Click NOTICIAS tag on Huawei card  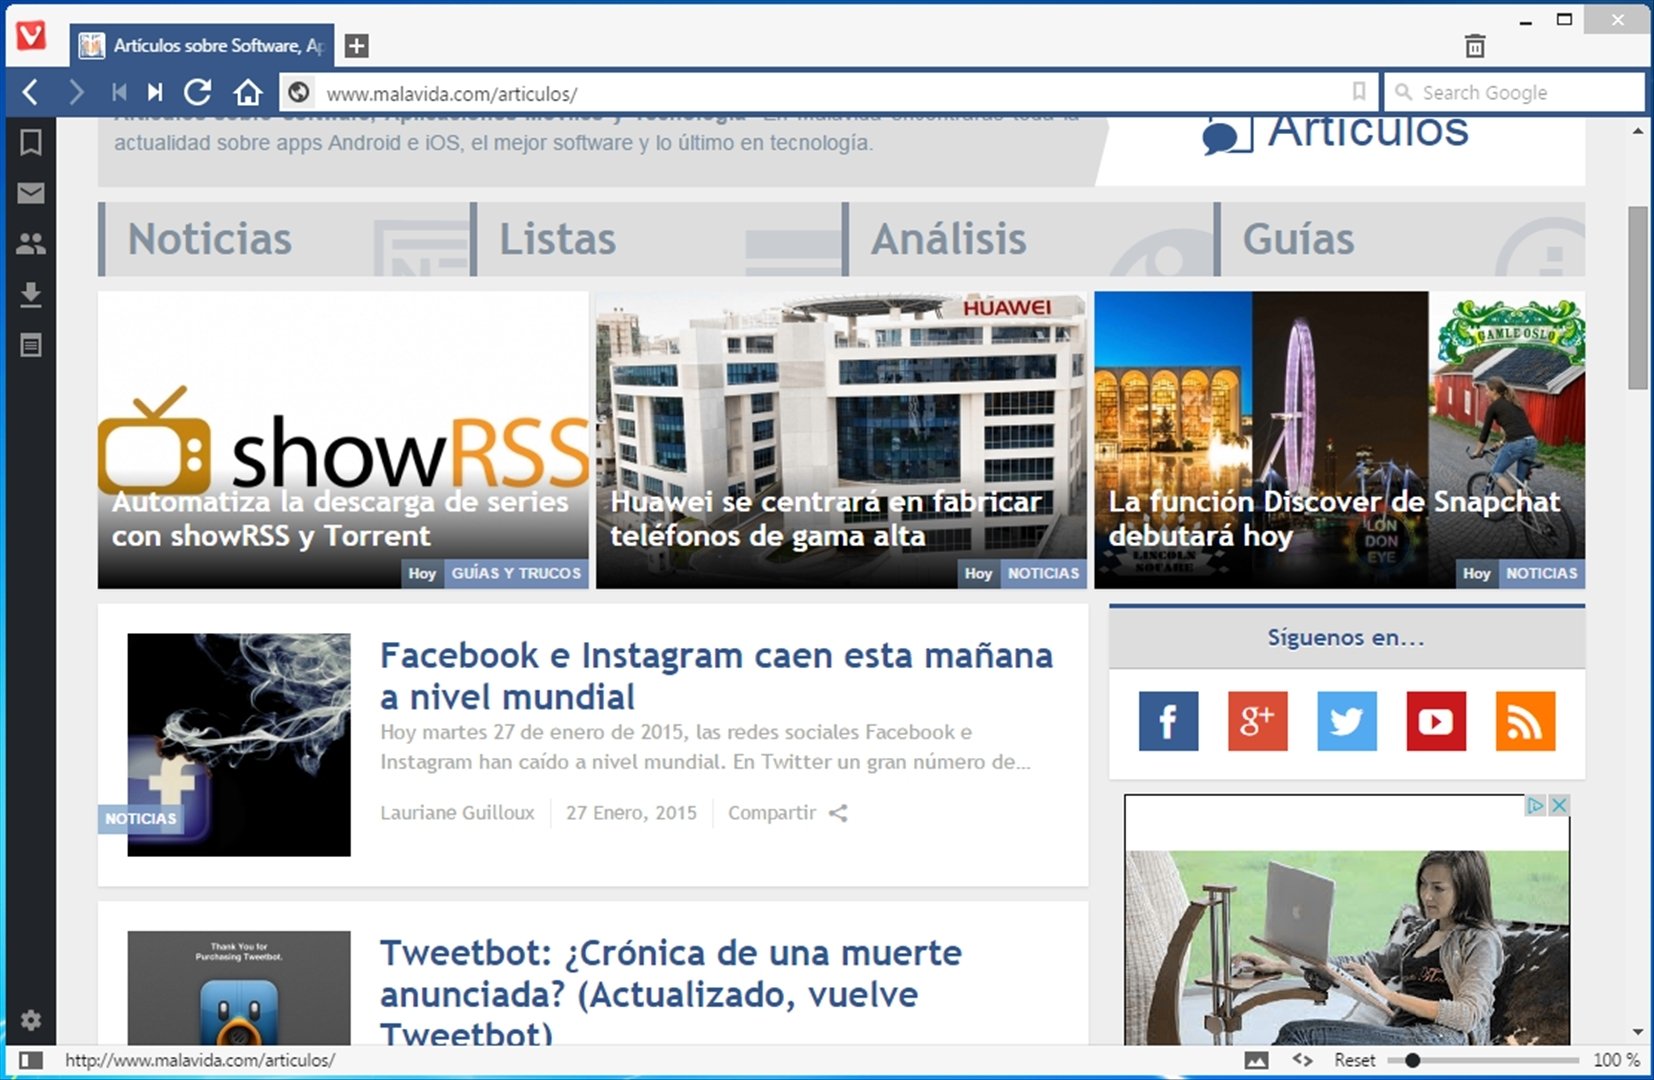(1043, 573)
